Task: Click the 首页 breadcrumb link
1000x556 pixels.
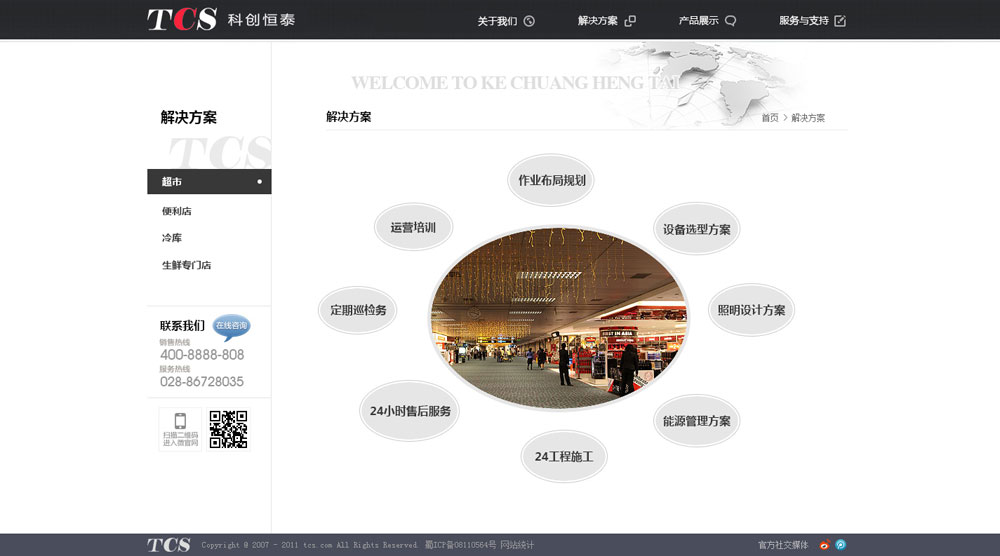Action: tap(770, 118)
